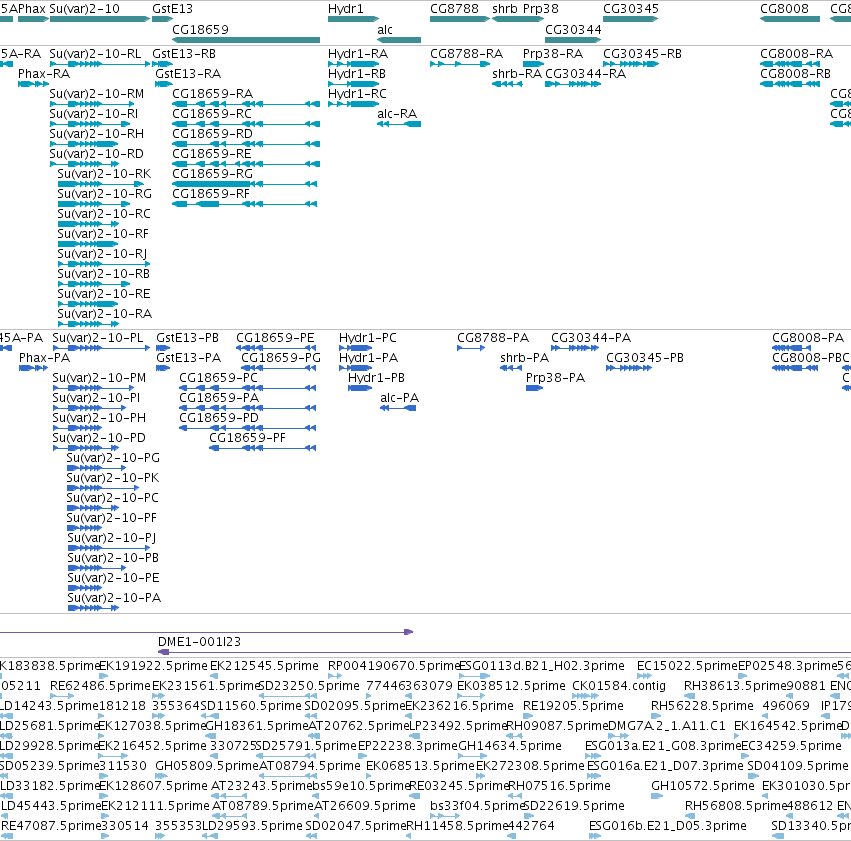
Task: Open the CG30344 gene feature
Action: (573, 40)
